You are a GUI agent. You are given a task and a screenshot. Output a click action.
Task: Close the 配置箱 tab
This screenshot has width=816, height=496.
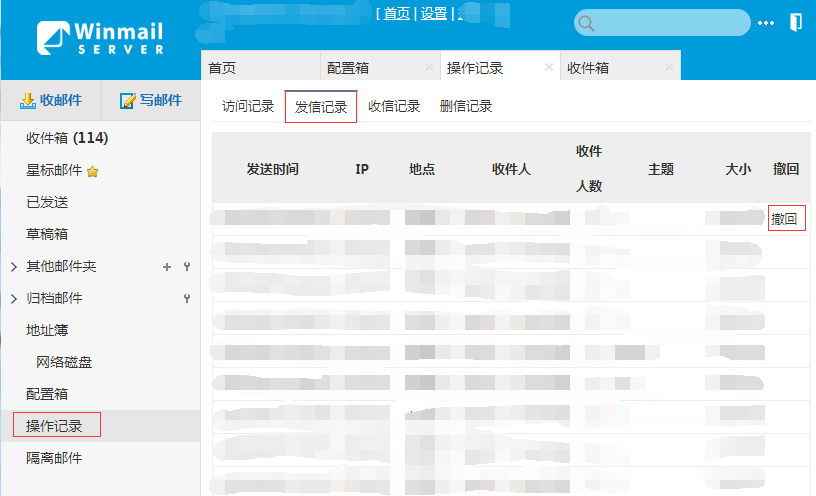click(x=429, y=68)
